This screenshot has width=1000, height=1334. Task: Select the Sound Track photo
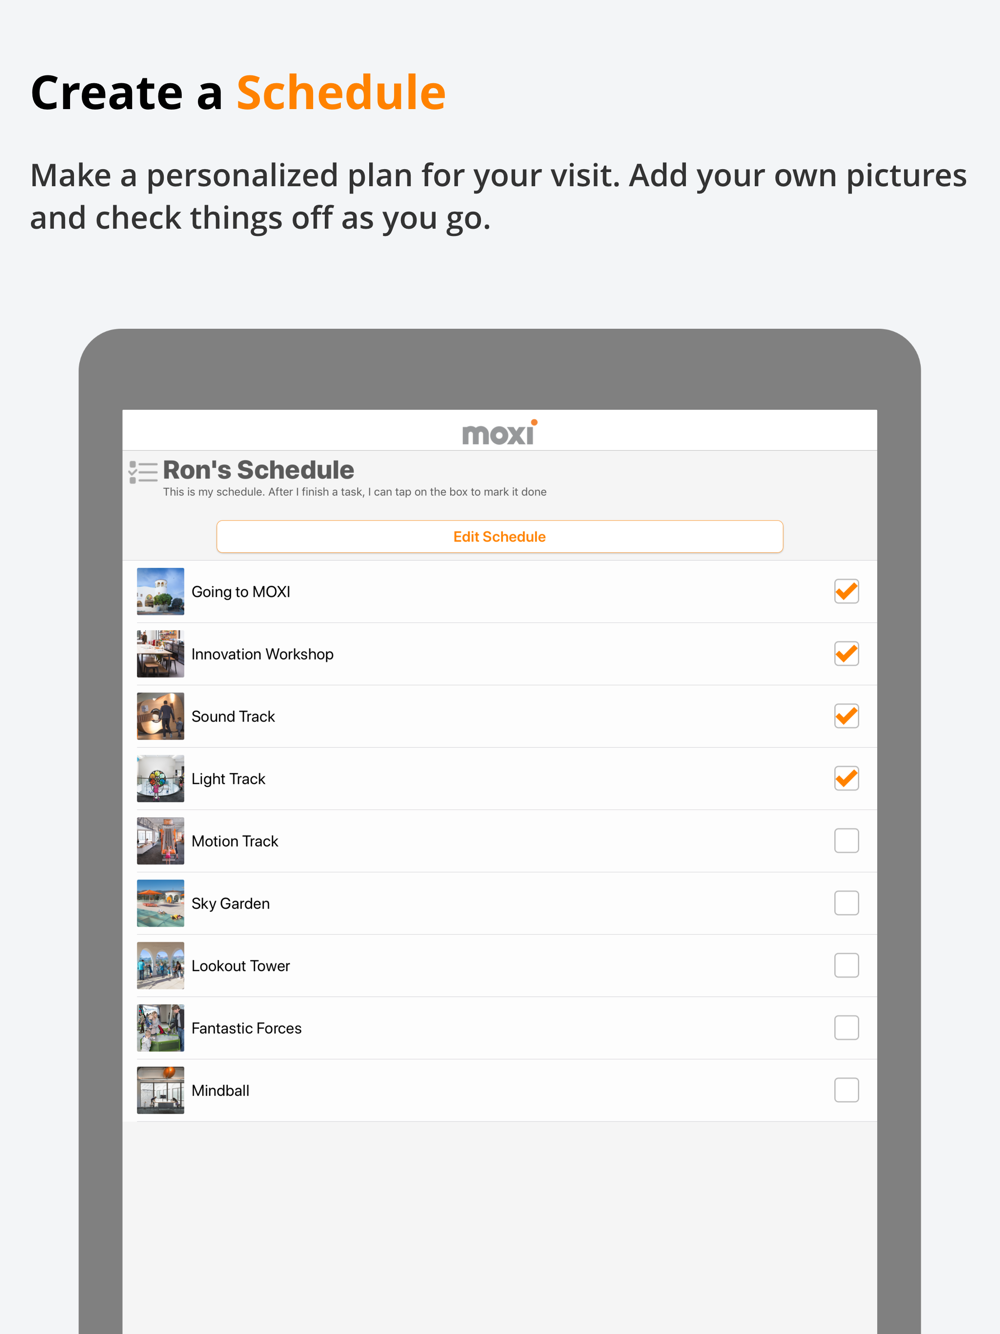(x=160, y=716)
